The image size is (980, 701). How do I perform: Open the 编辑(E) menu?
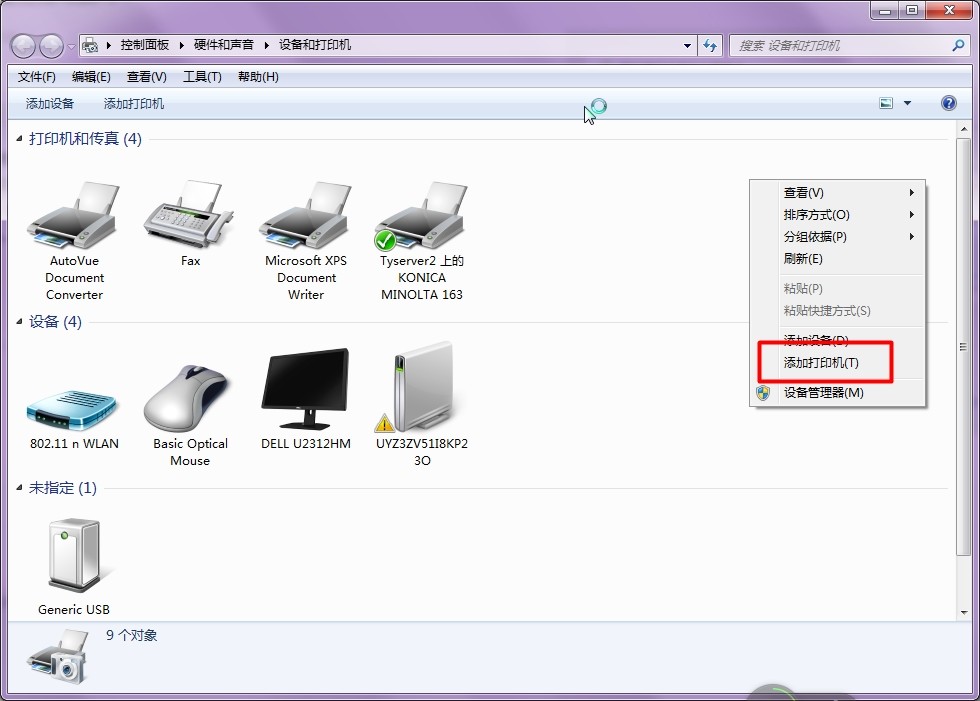click(x=91, y=77)
